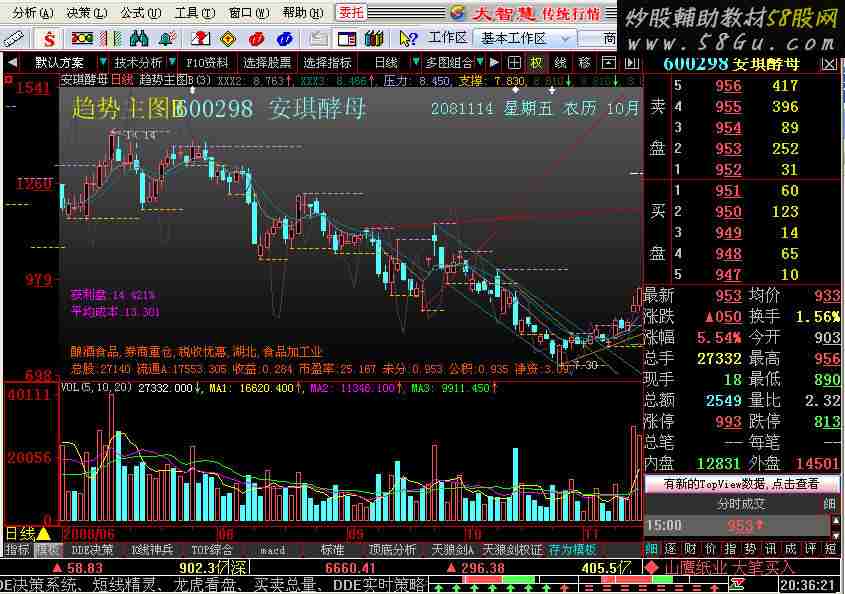Select the 指 tab in side panel

tap(730, 549)
